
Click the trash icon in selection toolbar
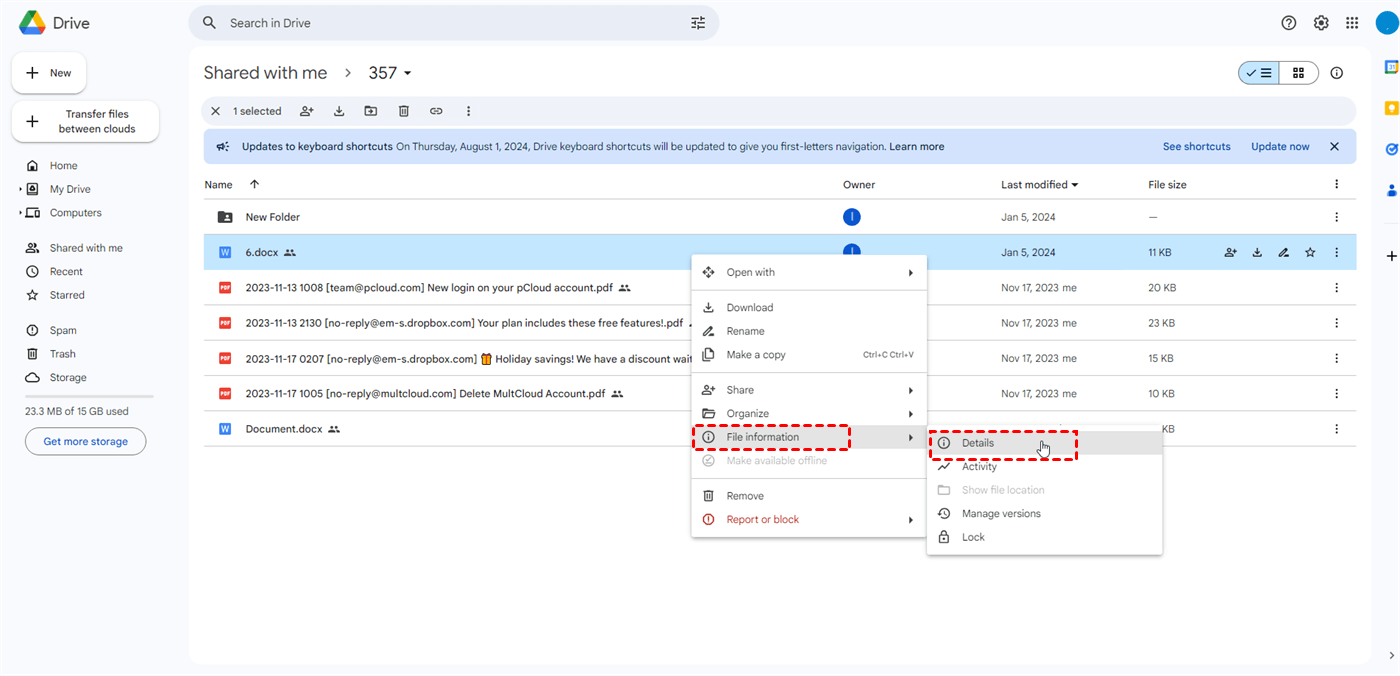[x=403, y=111]
